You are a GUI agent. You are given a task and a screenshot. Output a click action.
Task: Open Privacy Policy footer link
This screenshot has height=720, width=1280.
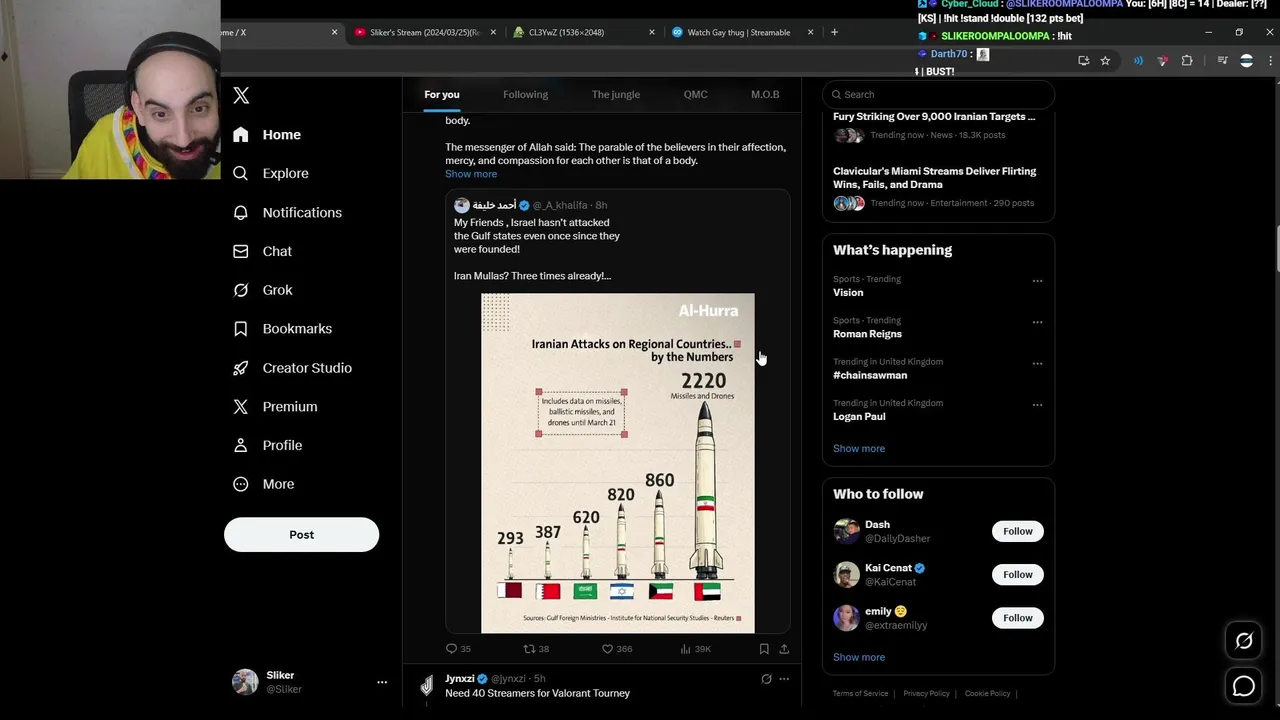(x=926, y=693)
